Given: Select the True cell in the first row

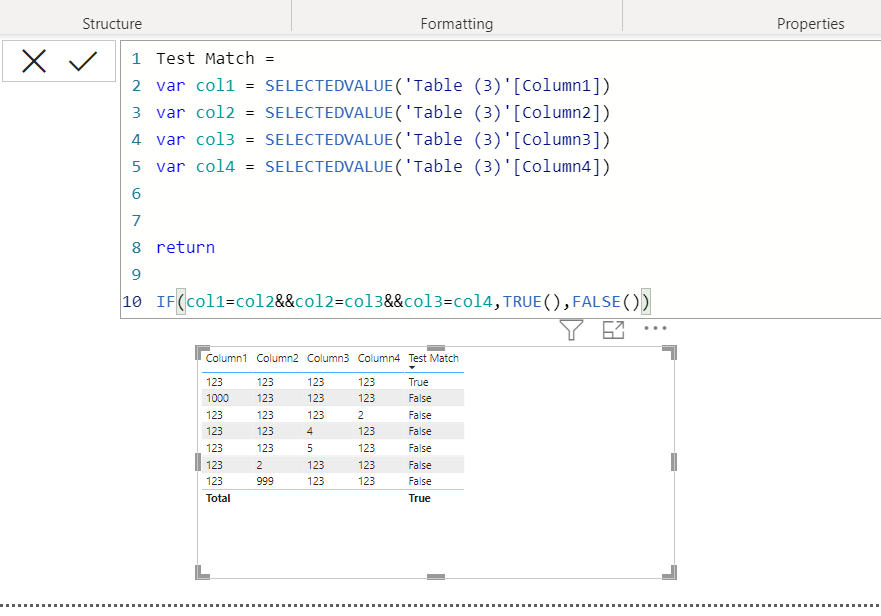Looking at the screenshot, I should 419,382.
